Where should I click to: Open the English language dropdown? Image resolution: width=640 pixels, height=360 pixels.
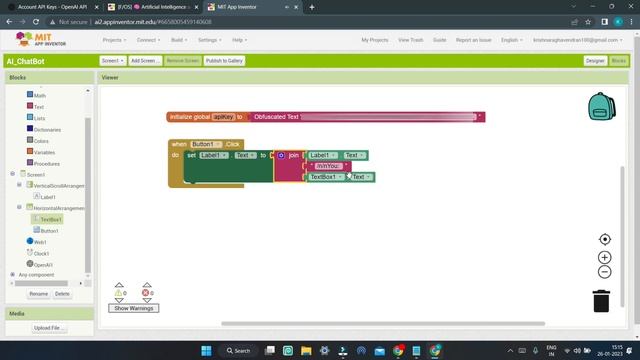click(x=511, y=40)
